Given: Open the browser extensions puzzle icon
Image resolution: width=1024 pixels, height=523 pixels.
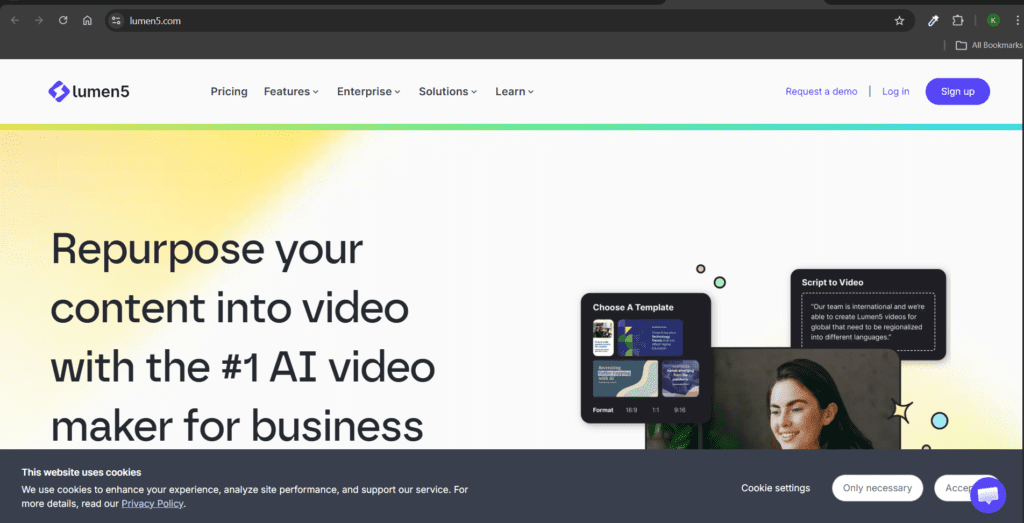Looking at the screenshot, I should click(958, 21).
